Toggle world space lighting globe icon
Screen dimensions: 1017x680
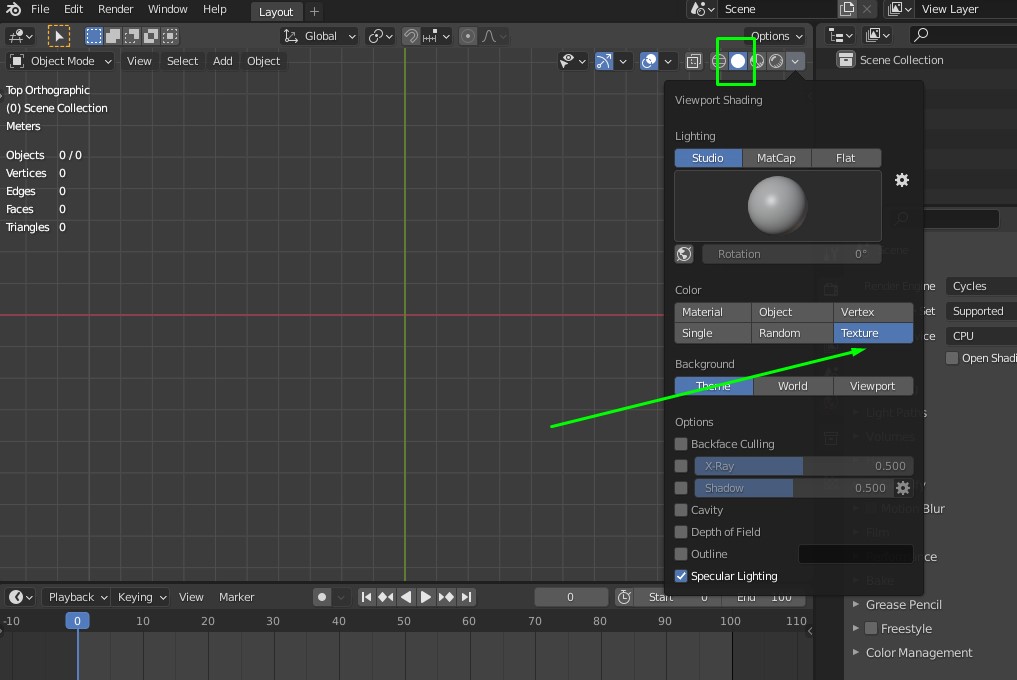point(684,254)
